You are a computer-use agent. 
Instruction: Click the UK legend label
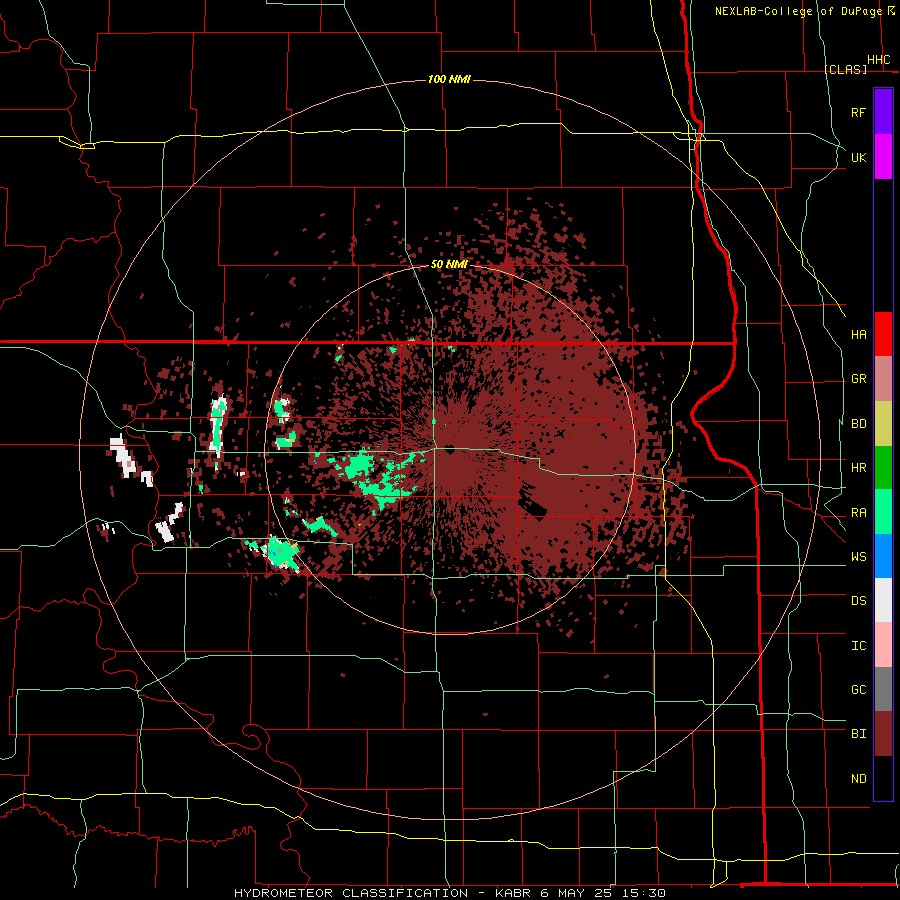pos(859,157)
